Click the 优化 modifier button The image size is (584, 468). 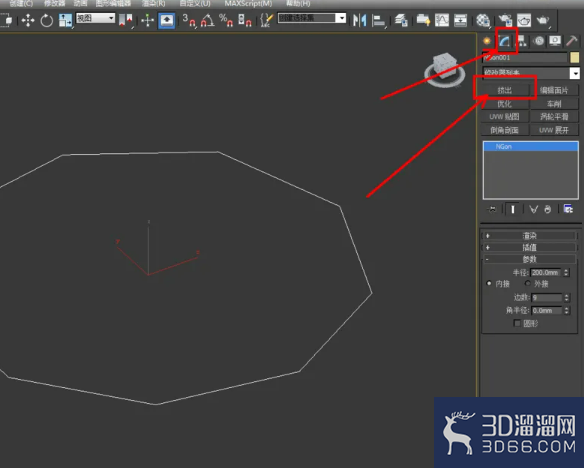505,104
